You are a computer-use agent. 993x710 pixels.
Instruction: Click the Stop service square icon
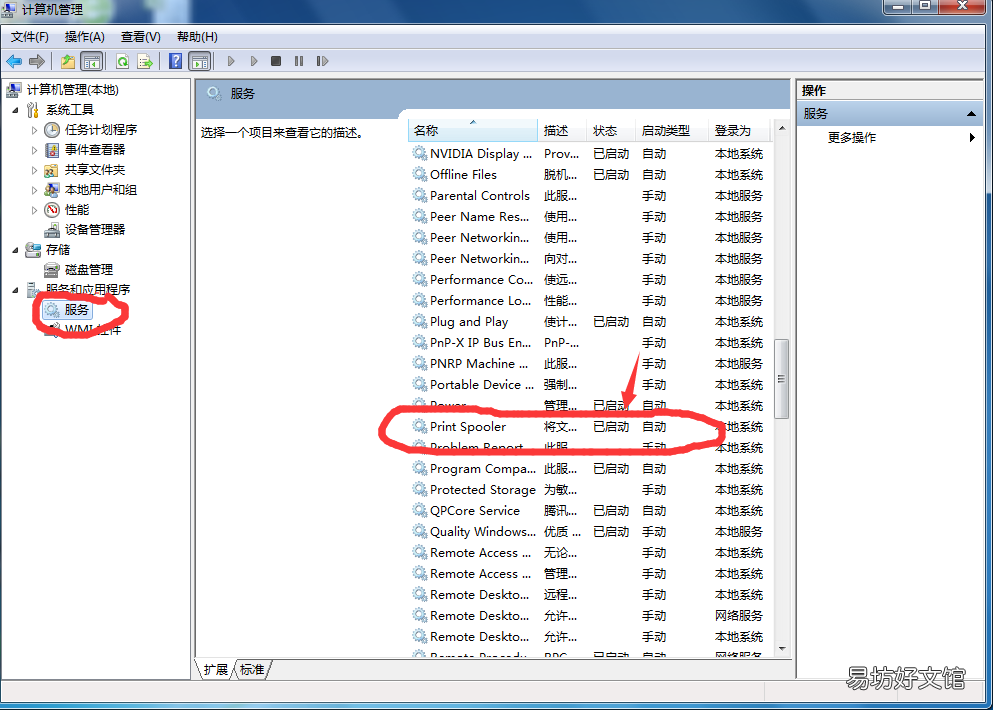tap(276, 61)
